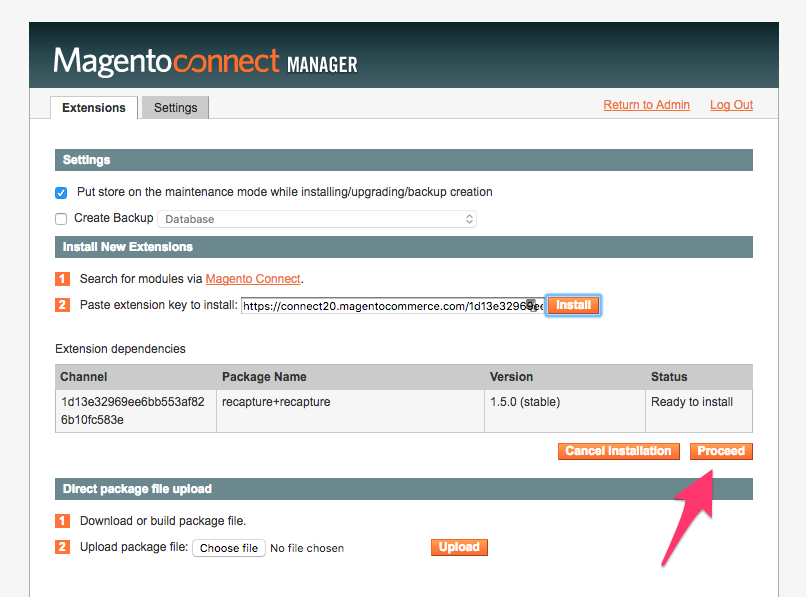Click the orange Install button

(573, 305)
